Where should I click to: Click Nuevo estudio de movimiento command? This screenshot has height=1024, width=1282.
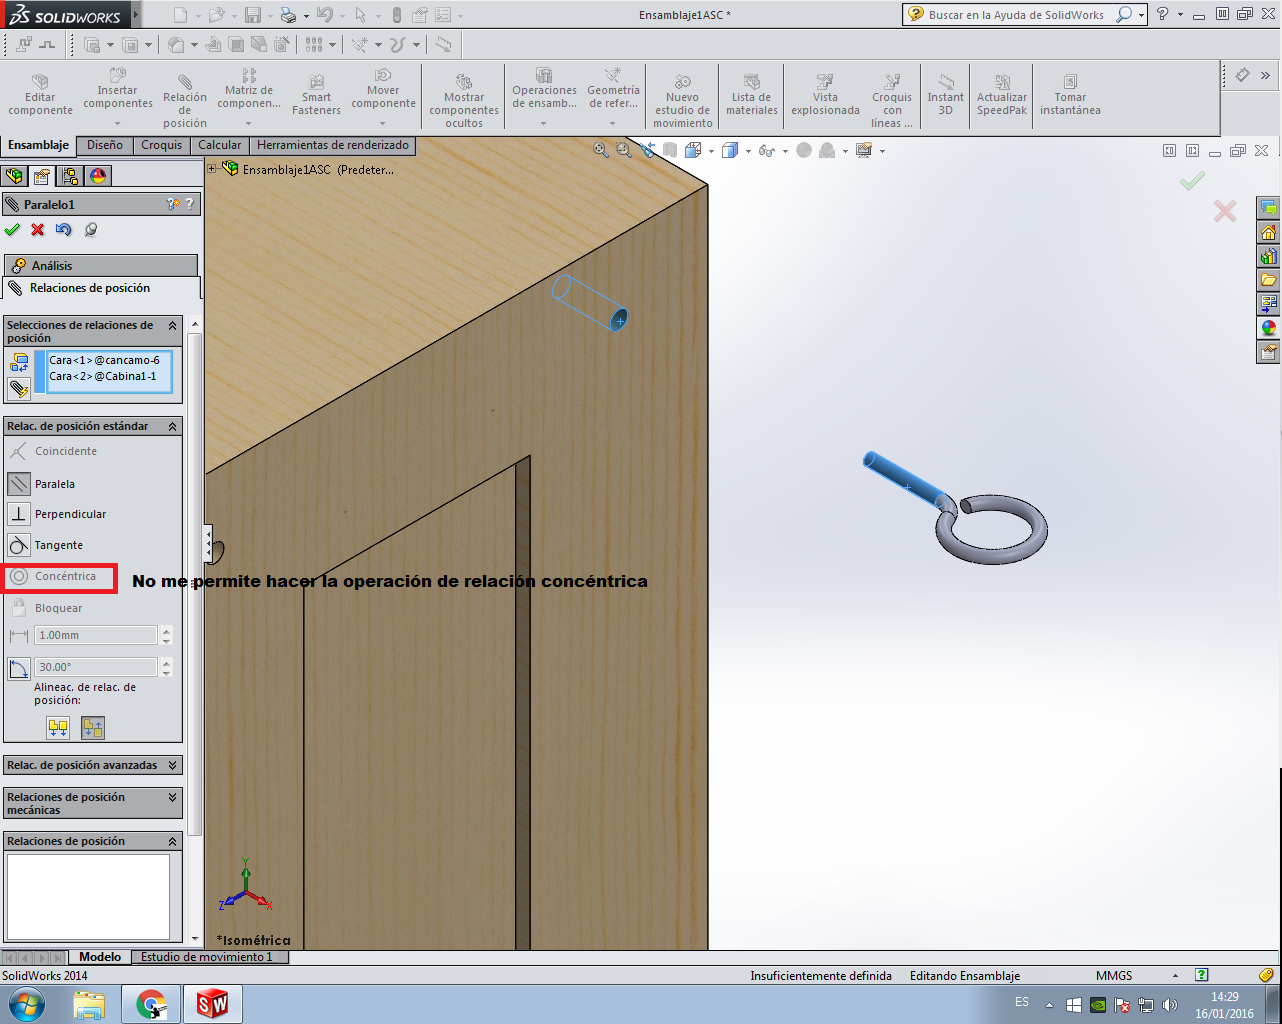[x=682, y=100]
